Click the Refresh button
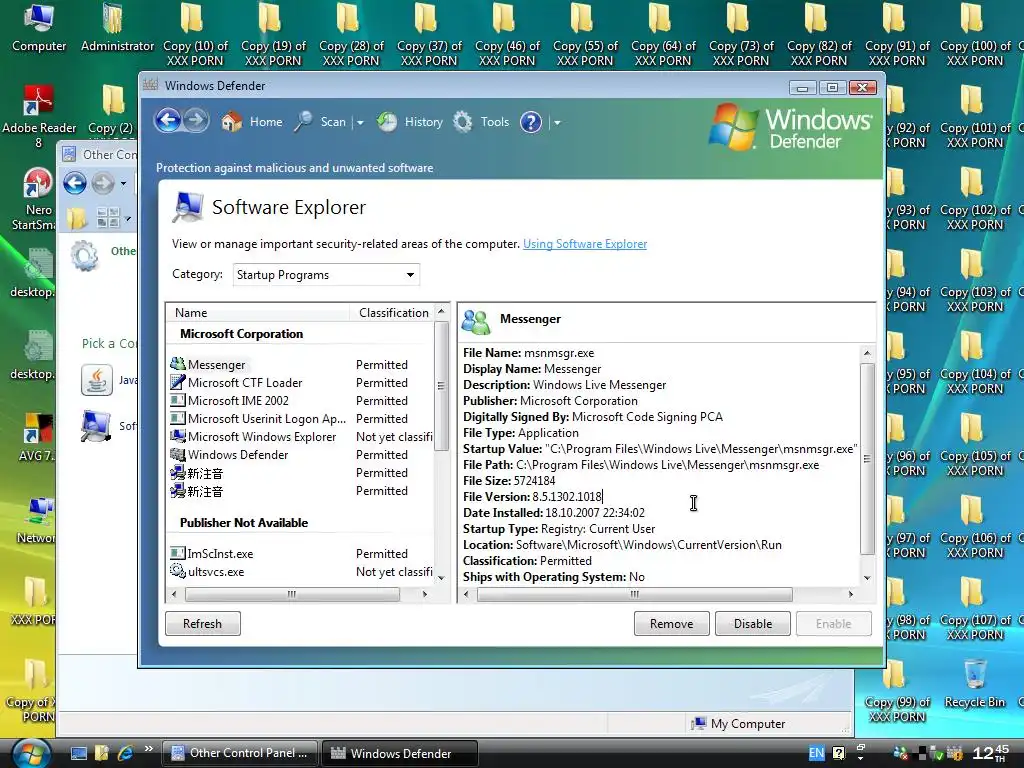This screenshot has width=1024, height=768. point(202,624)
